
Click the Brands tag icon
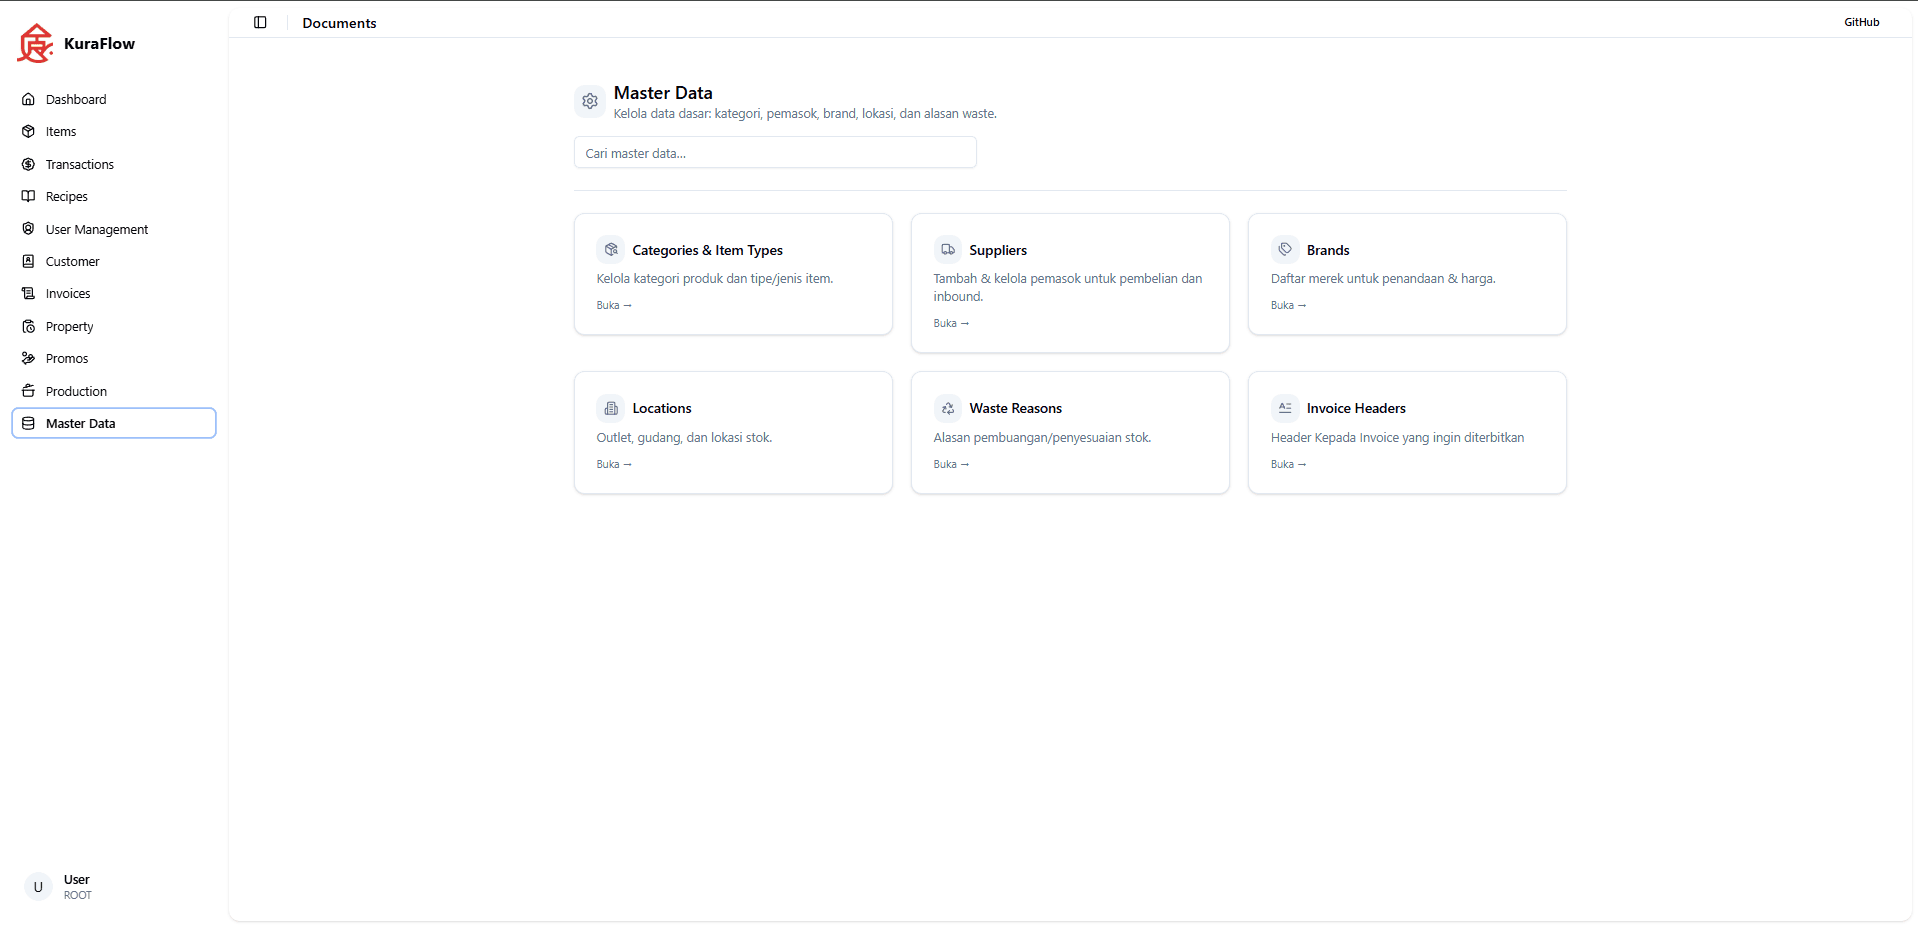(1284, 249)
